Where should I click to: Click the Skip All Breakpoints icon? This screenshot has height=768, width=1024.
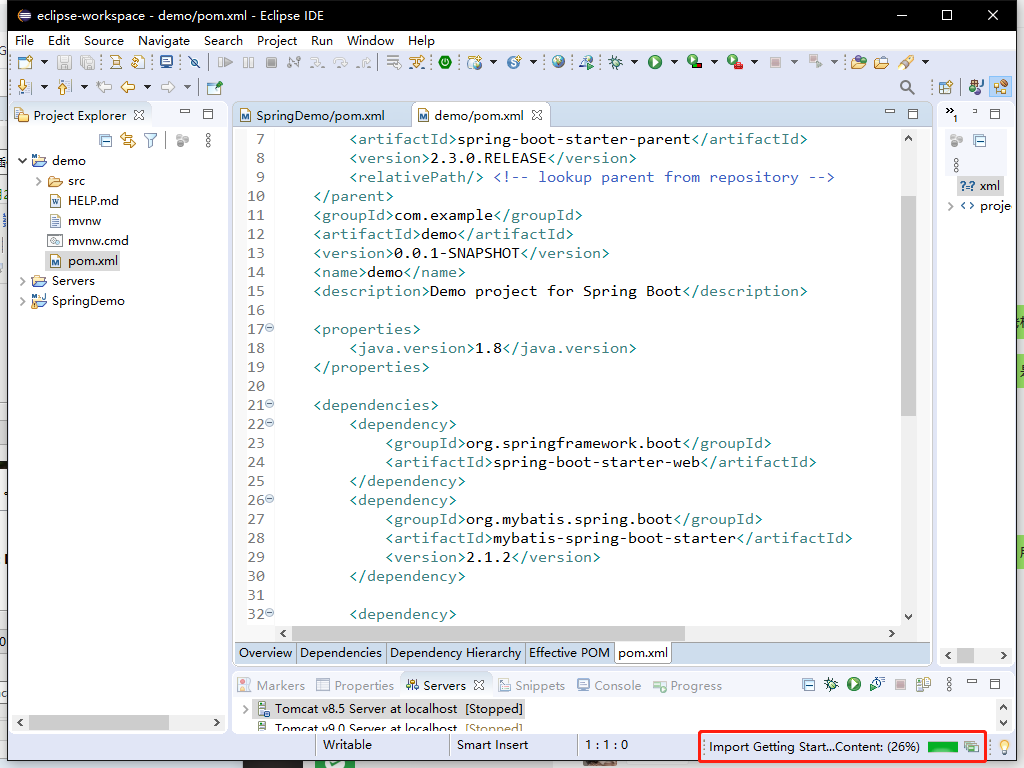click(x=194, y=62)
